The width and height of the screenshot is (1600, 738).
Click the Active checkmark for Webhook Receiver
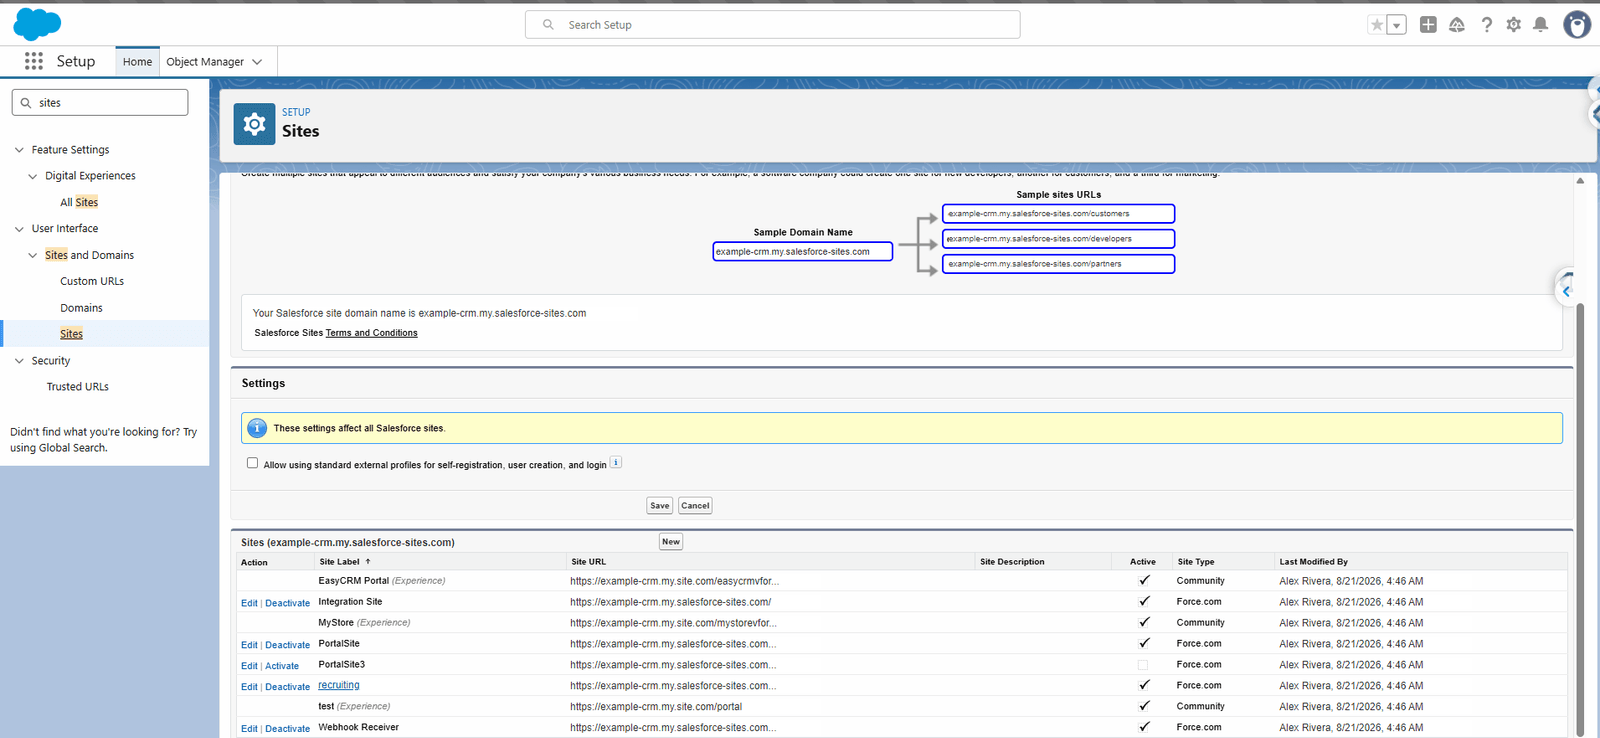(1144, 727)
